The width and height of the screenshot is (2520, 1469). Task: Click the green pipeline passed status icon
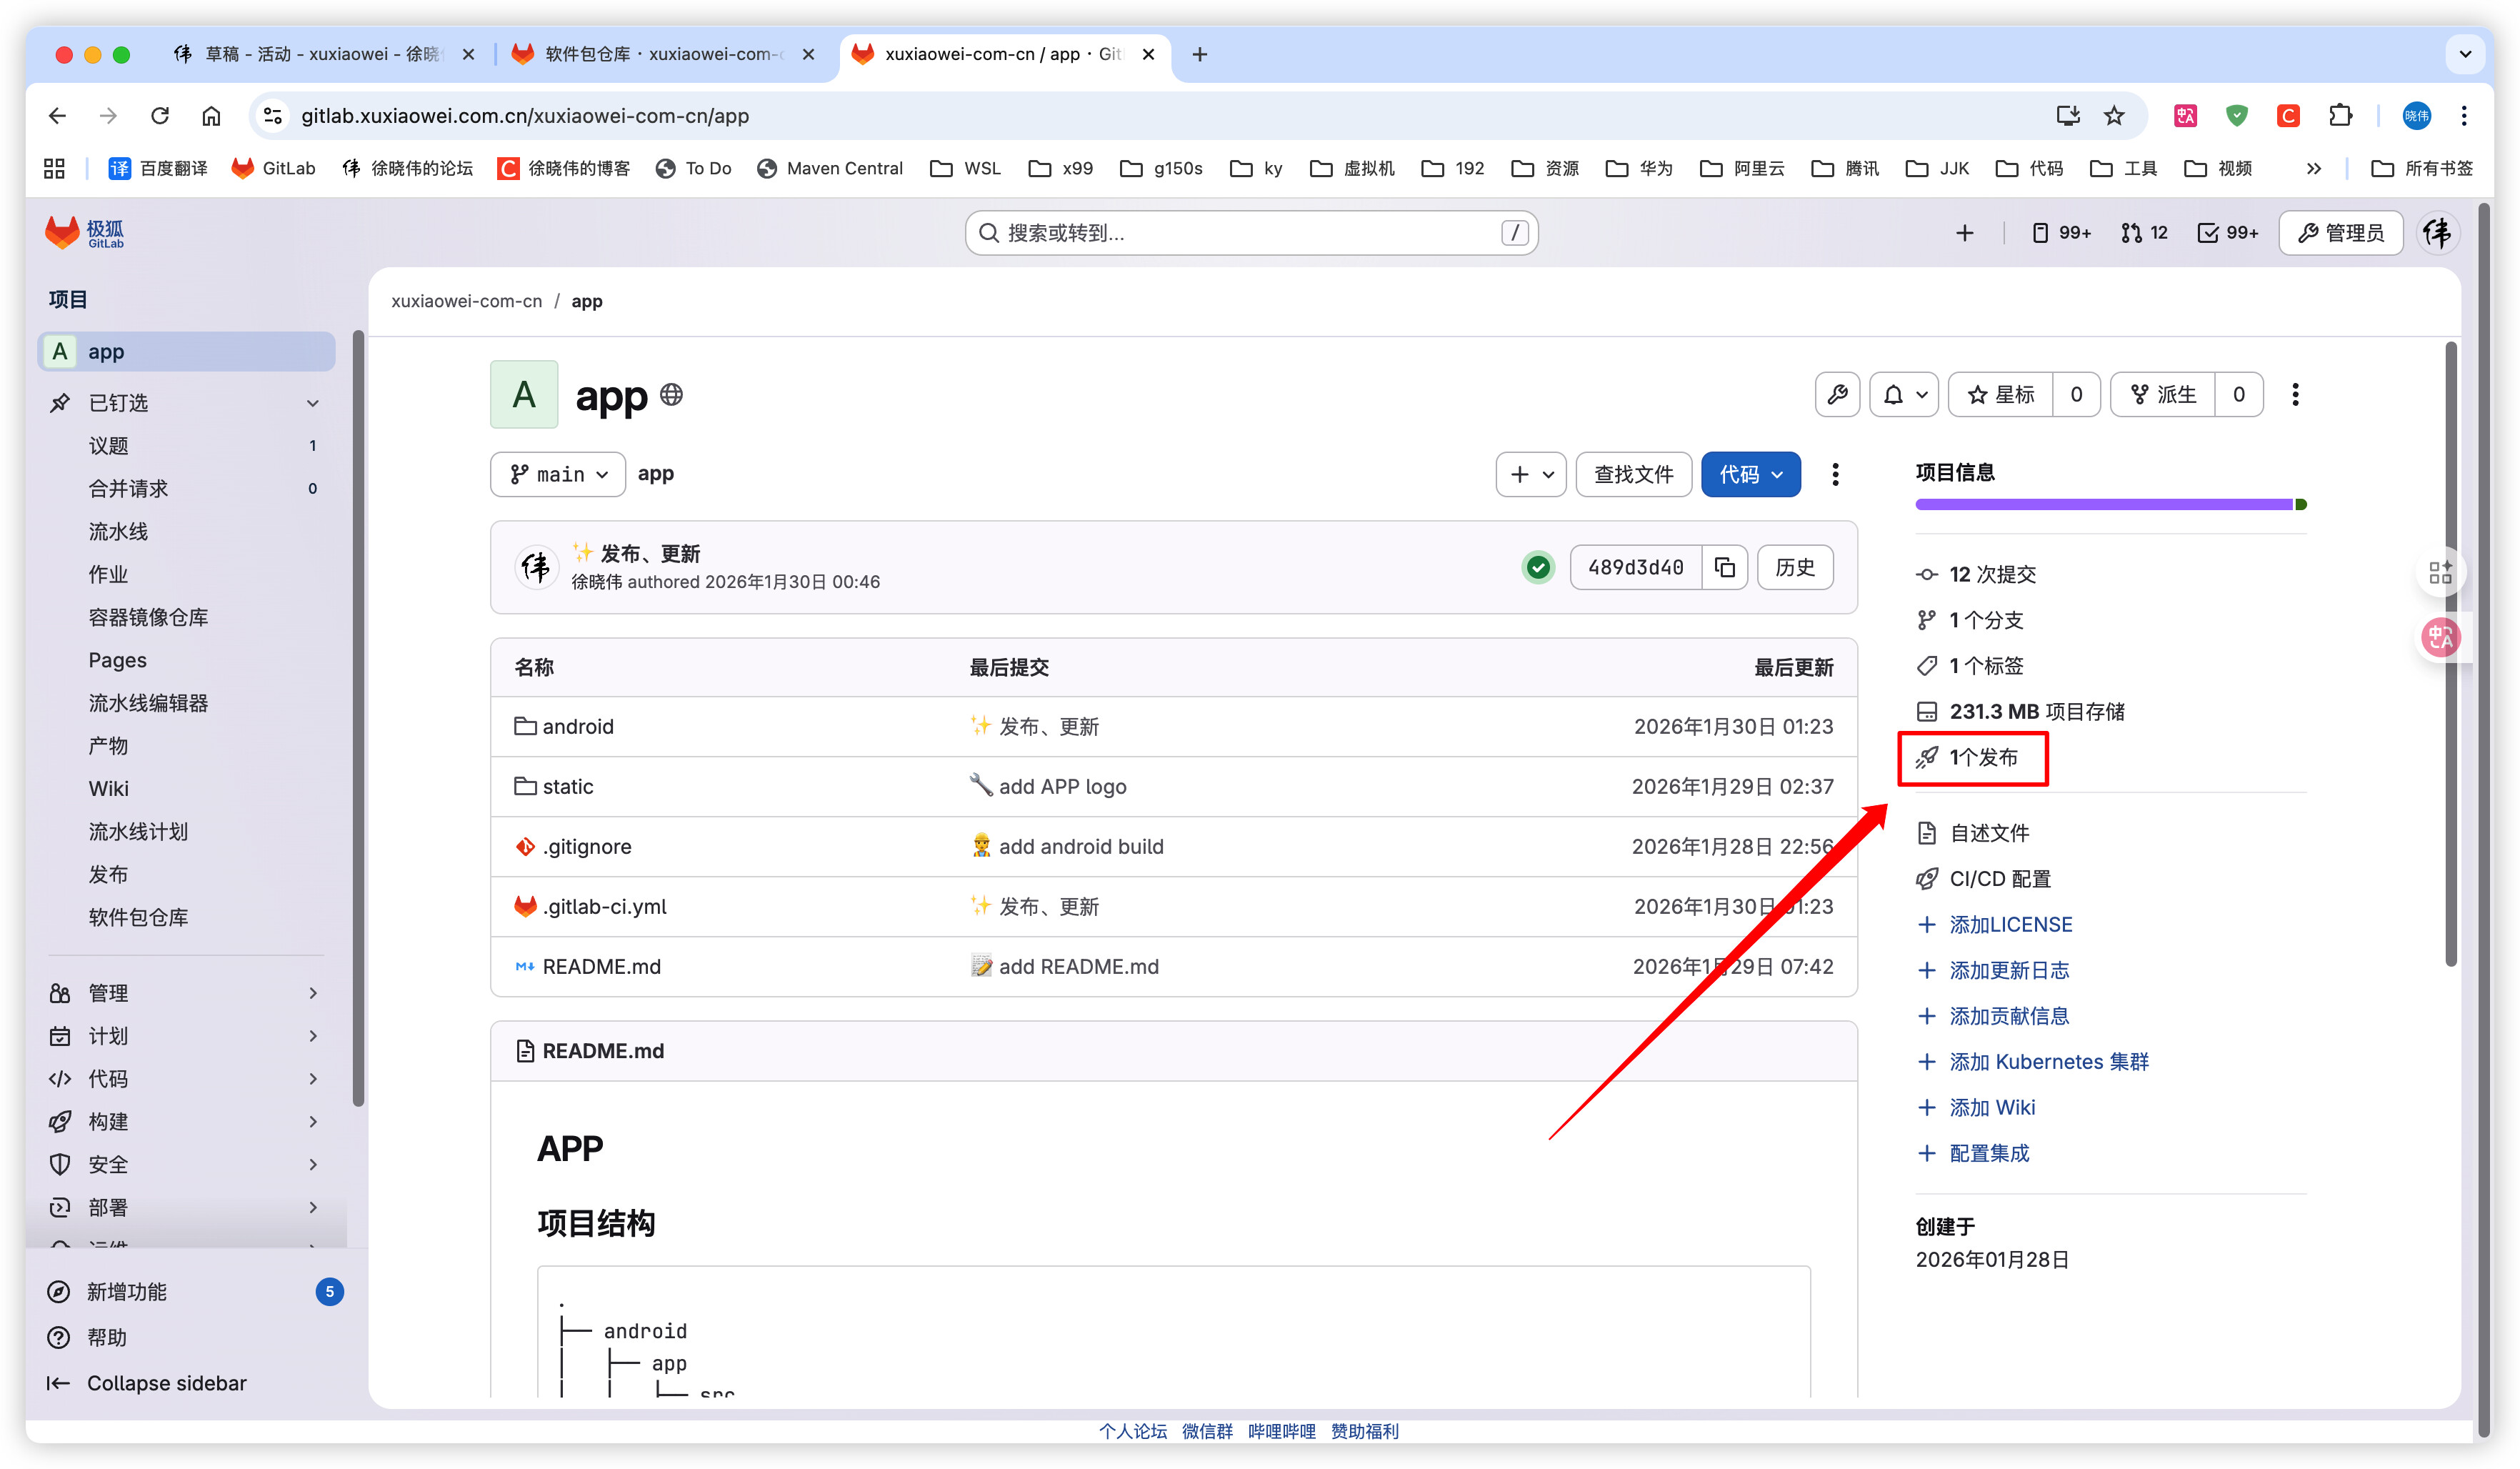(x=1538, y=567)
